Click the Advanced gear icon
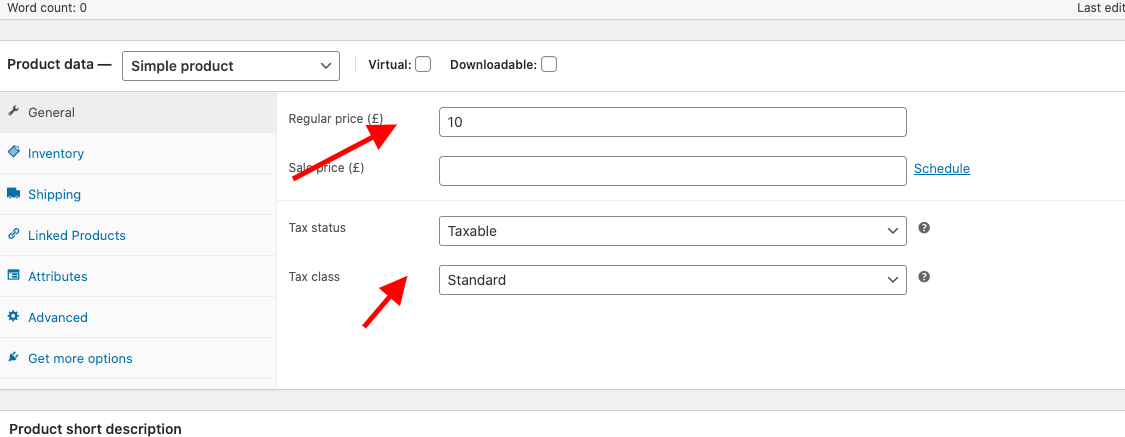1125x437 pixels. click(13, 316)
